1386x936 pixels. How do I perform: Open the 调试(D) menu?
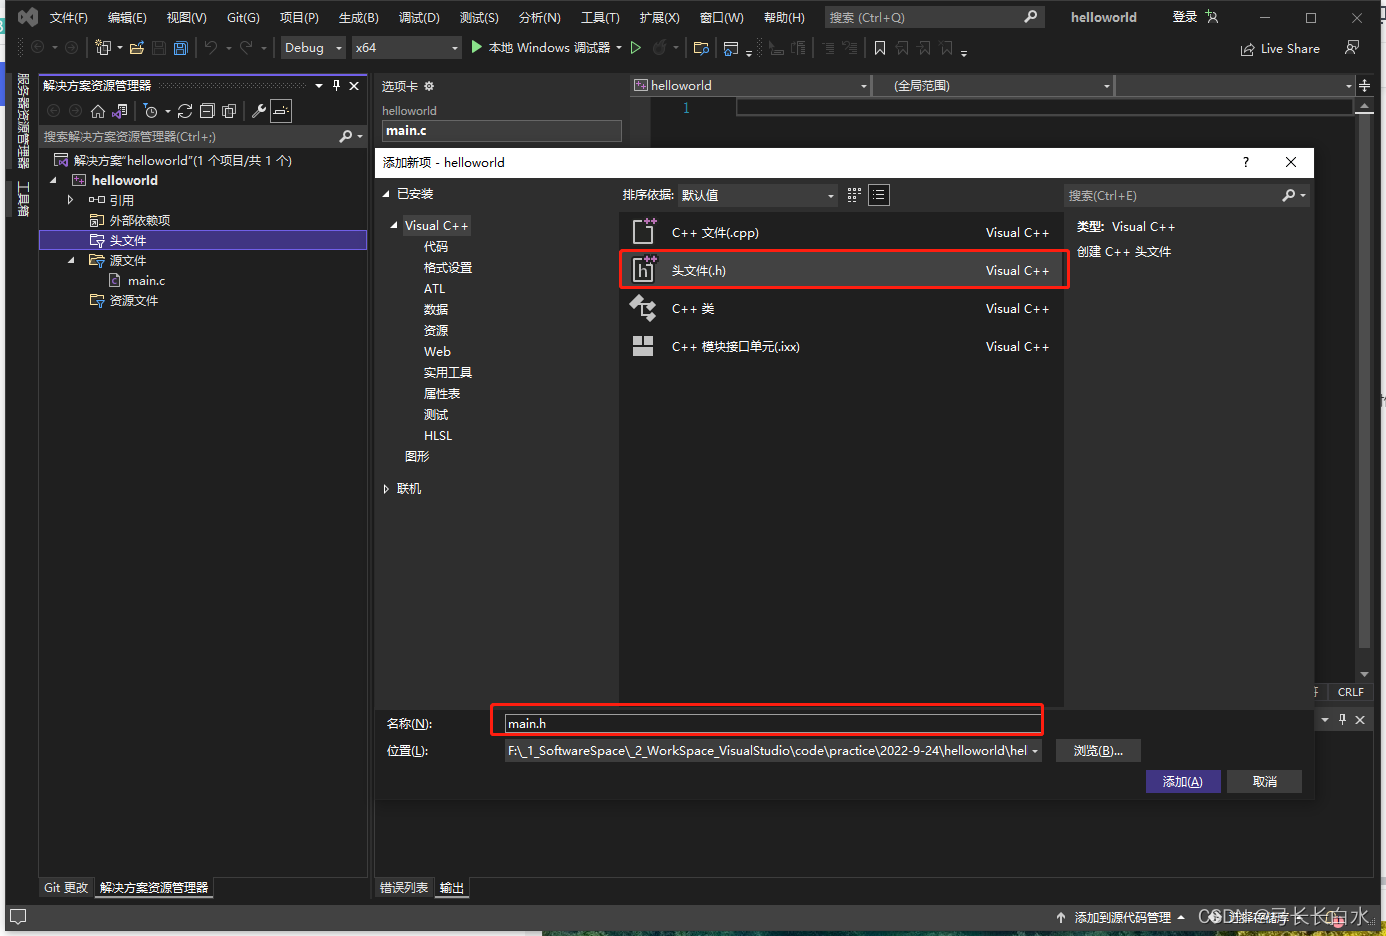click(419, 17)
